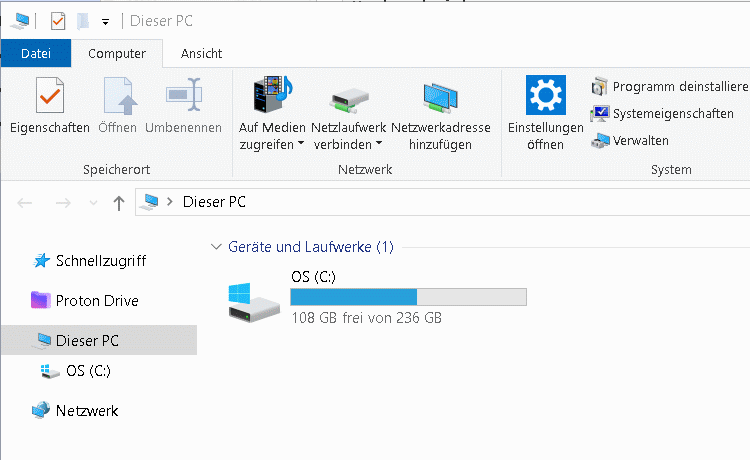750x460 pixels.
Task: Expand the Netzlaufwerk verbinden dropdown arrow
Action: [379, 143]
